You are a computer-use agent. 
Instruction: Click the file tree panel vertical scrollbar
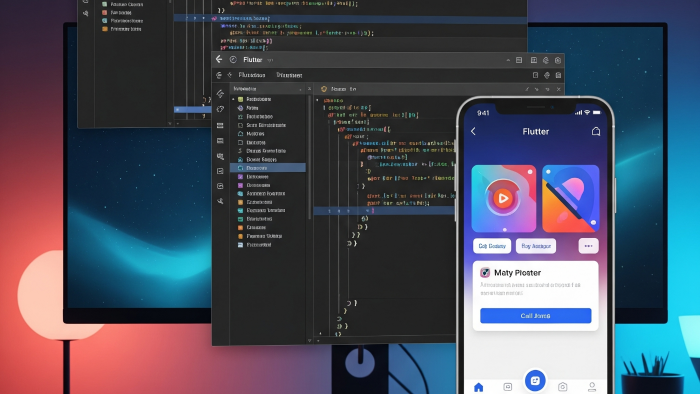309,156
